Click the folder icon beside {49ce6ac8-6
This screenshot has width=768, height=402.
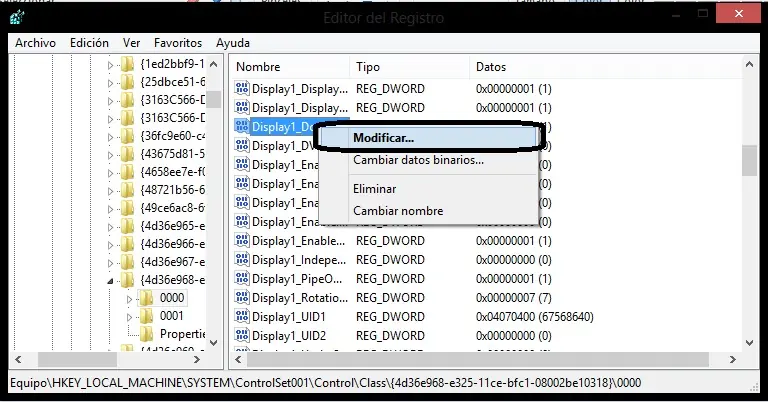point(127,208)
